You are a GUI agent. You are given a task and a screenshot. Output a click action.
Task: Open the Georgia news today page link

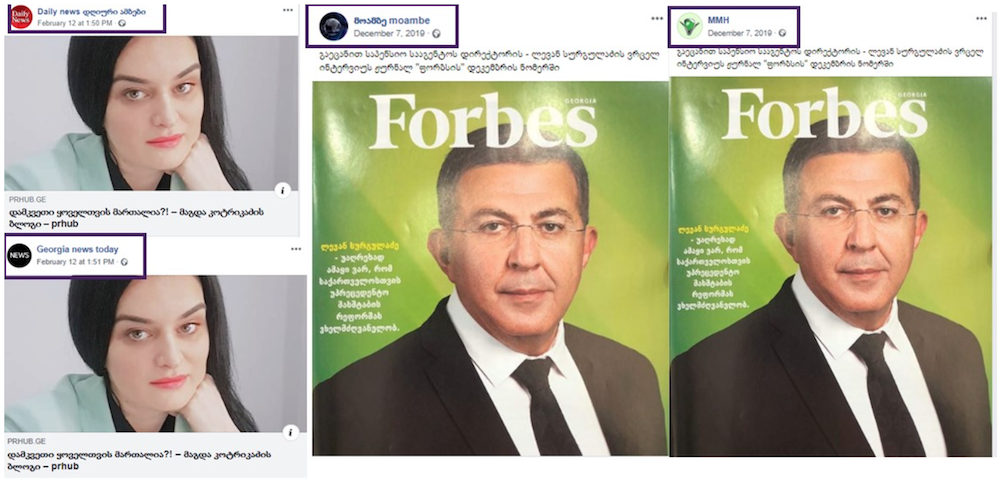point(77,249)
